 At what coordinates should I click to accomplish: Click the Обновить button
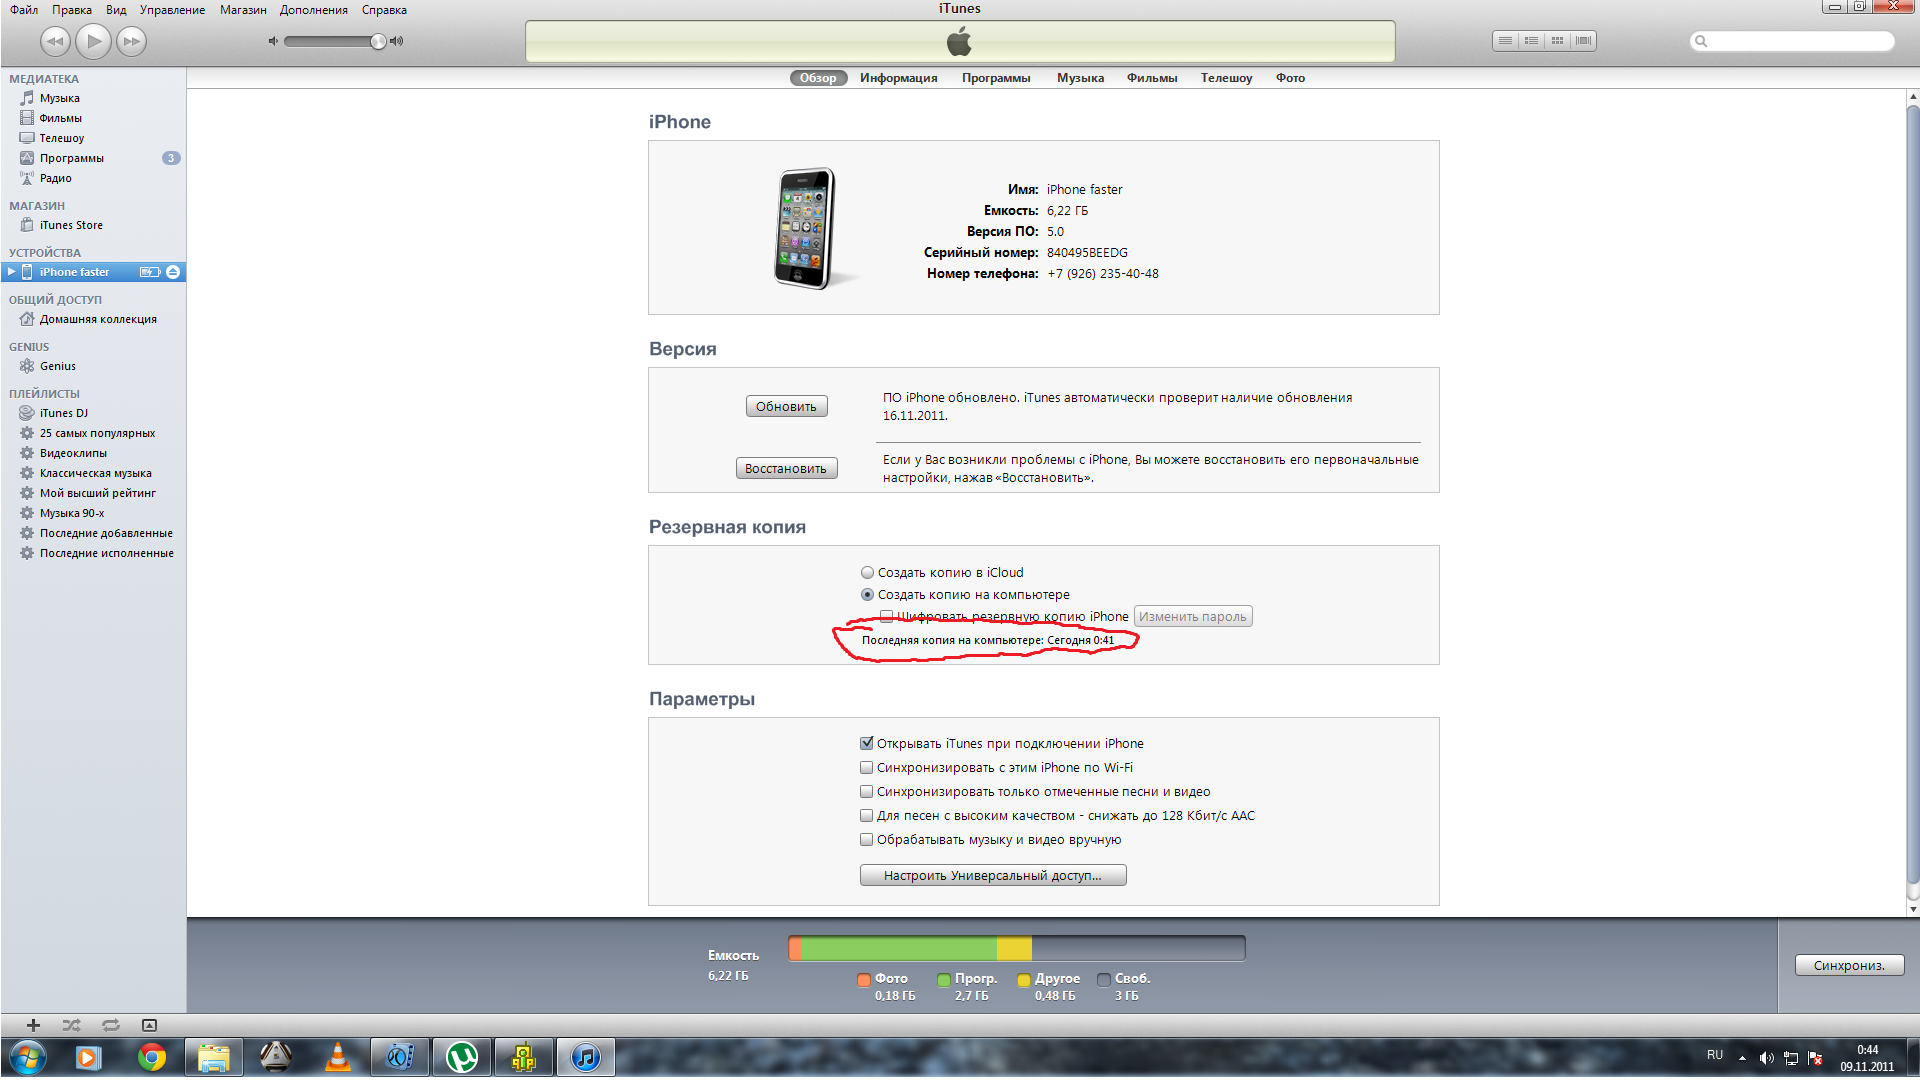click(x=786, y=406)
